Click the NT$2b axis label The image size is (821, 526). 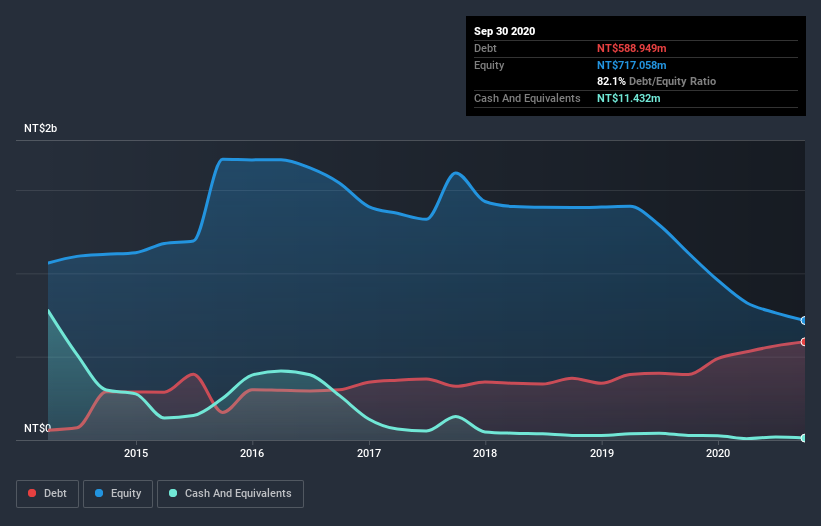[x=40, y=128]
